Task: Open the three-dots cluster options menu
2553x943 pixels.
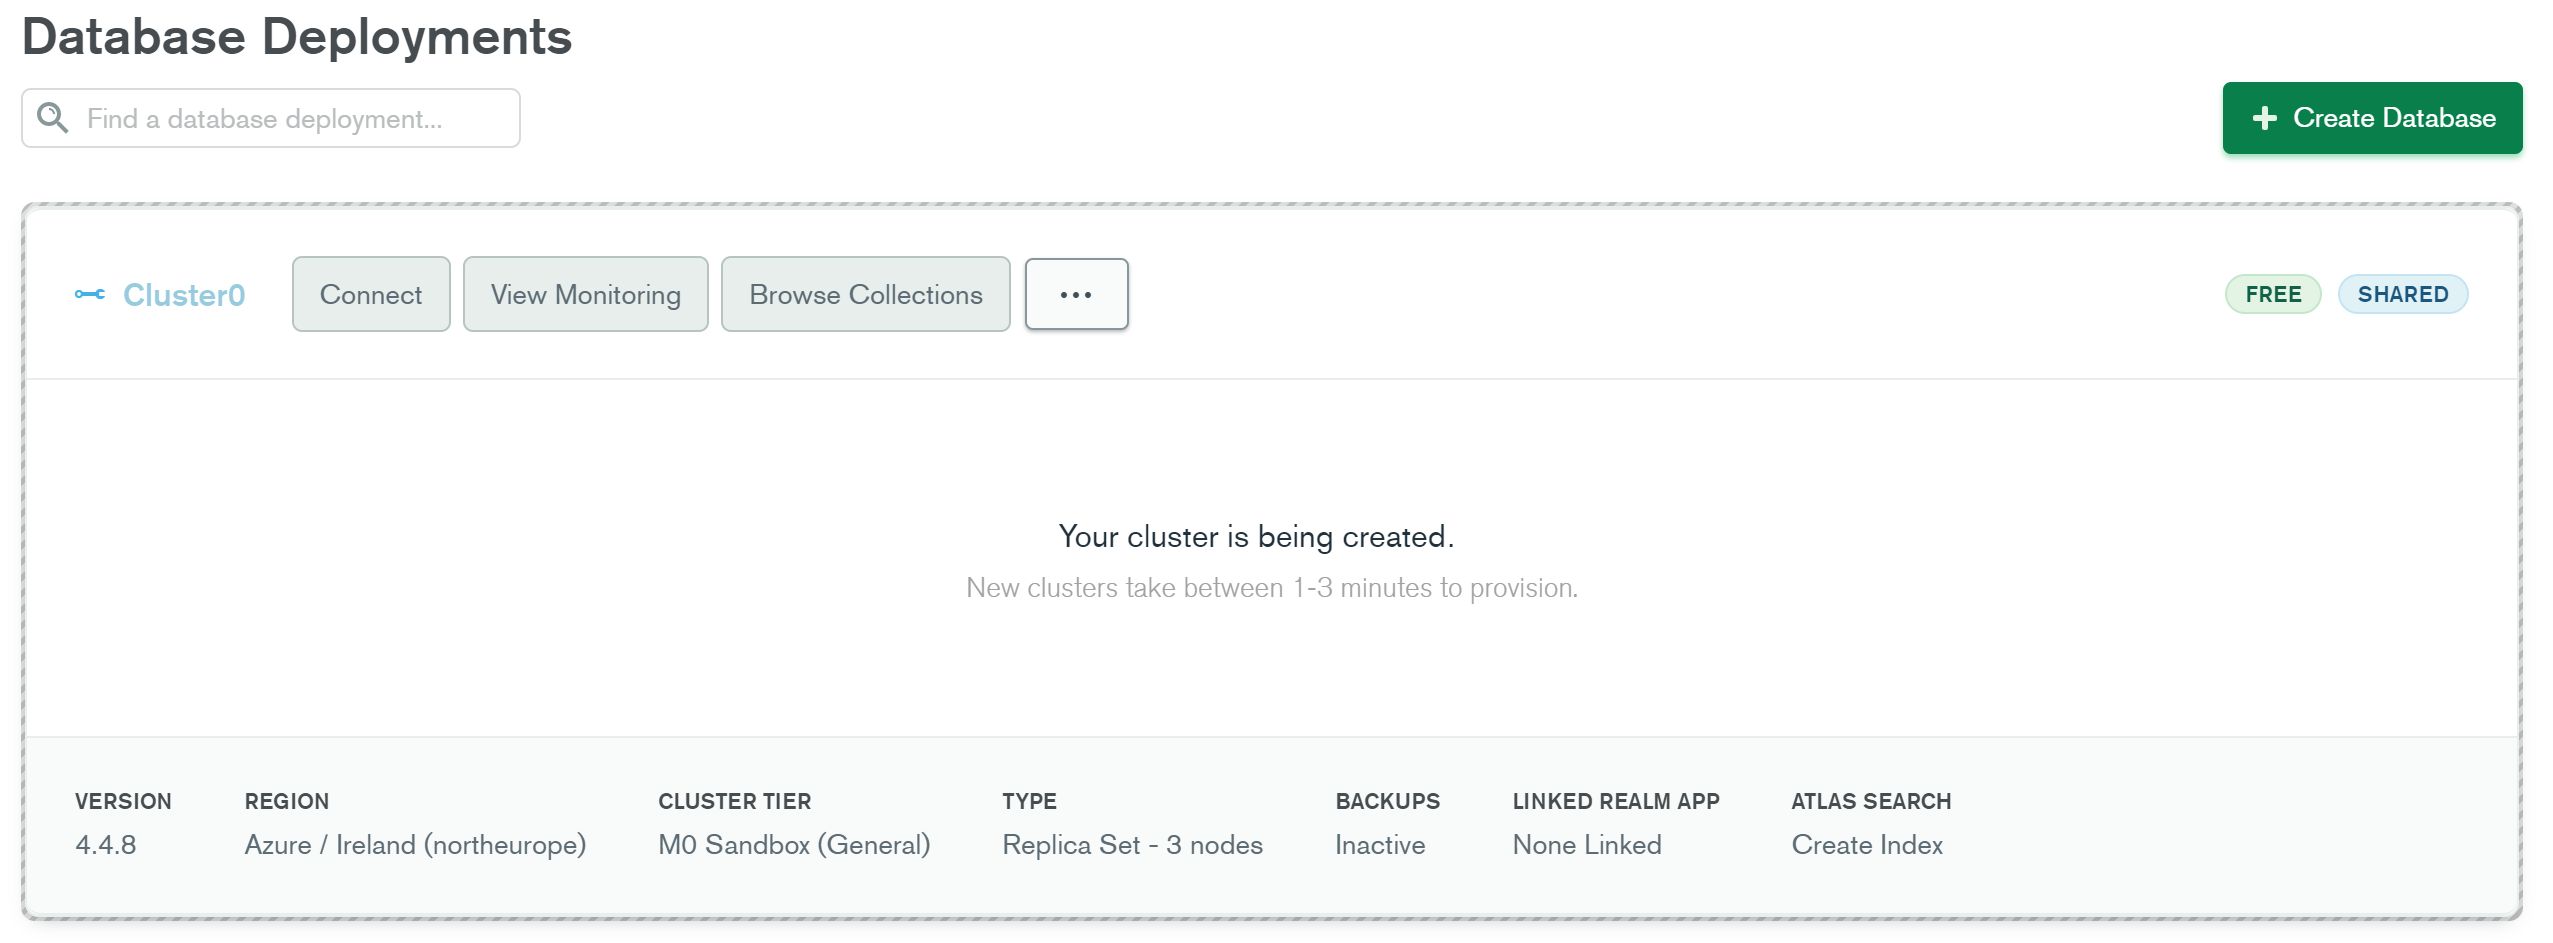Action: click(1076, 294)
